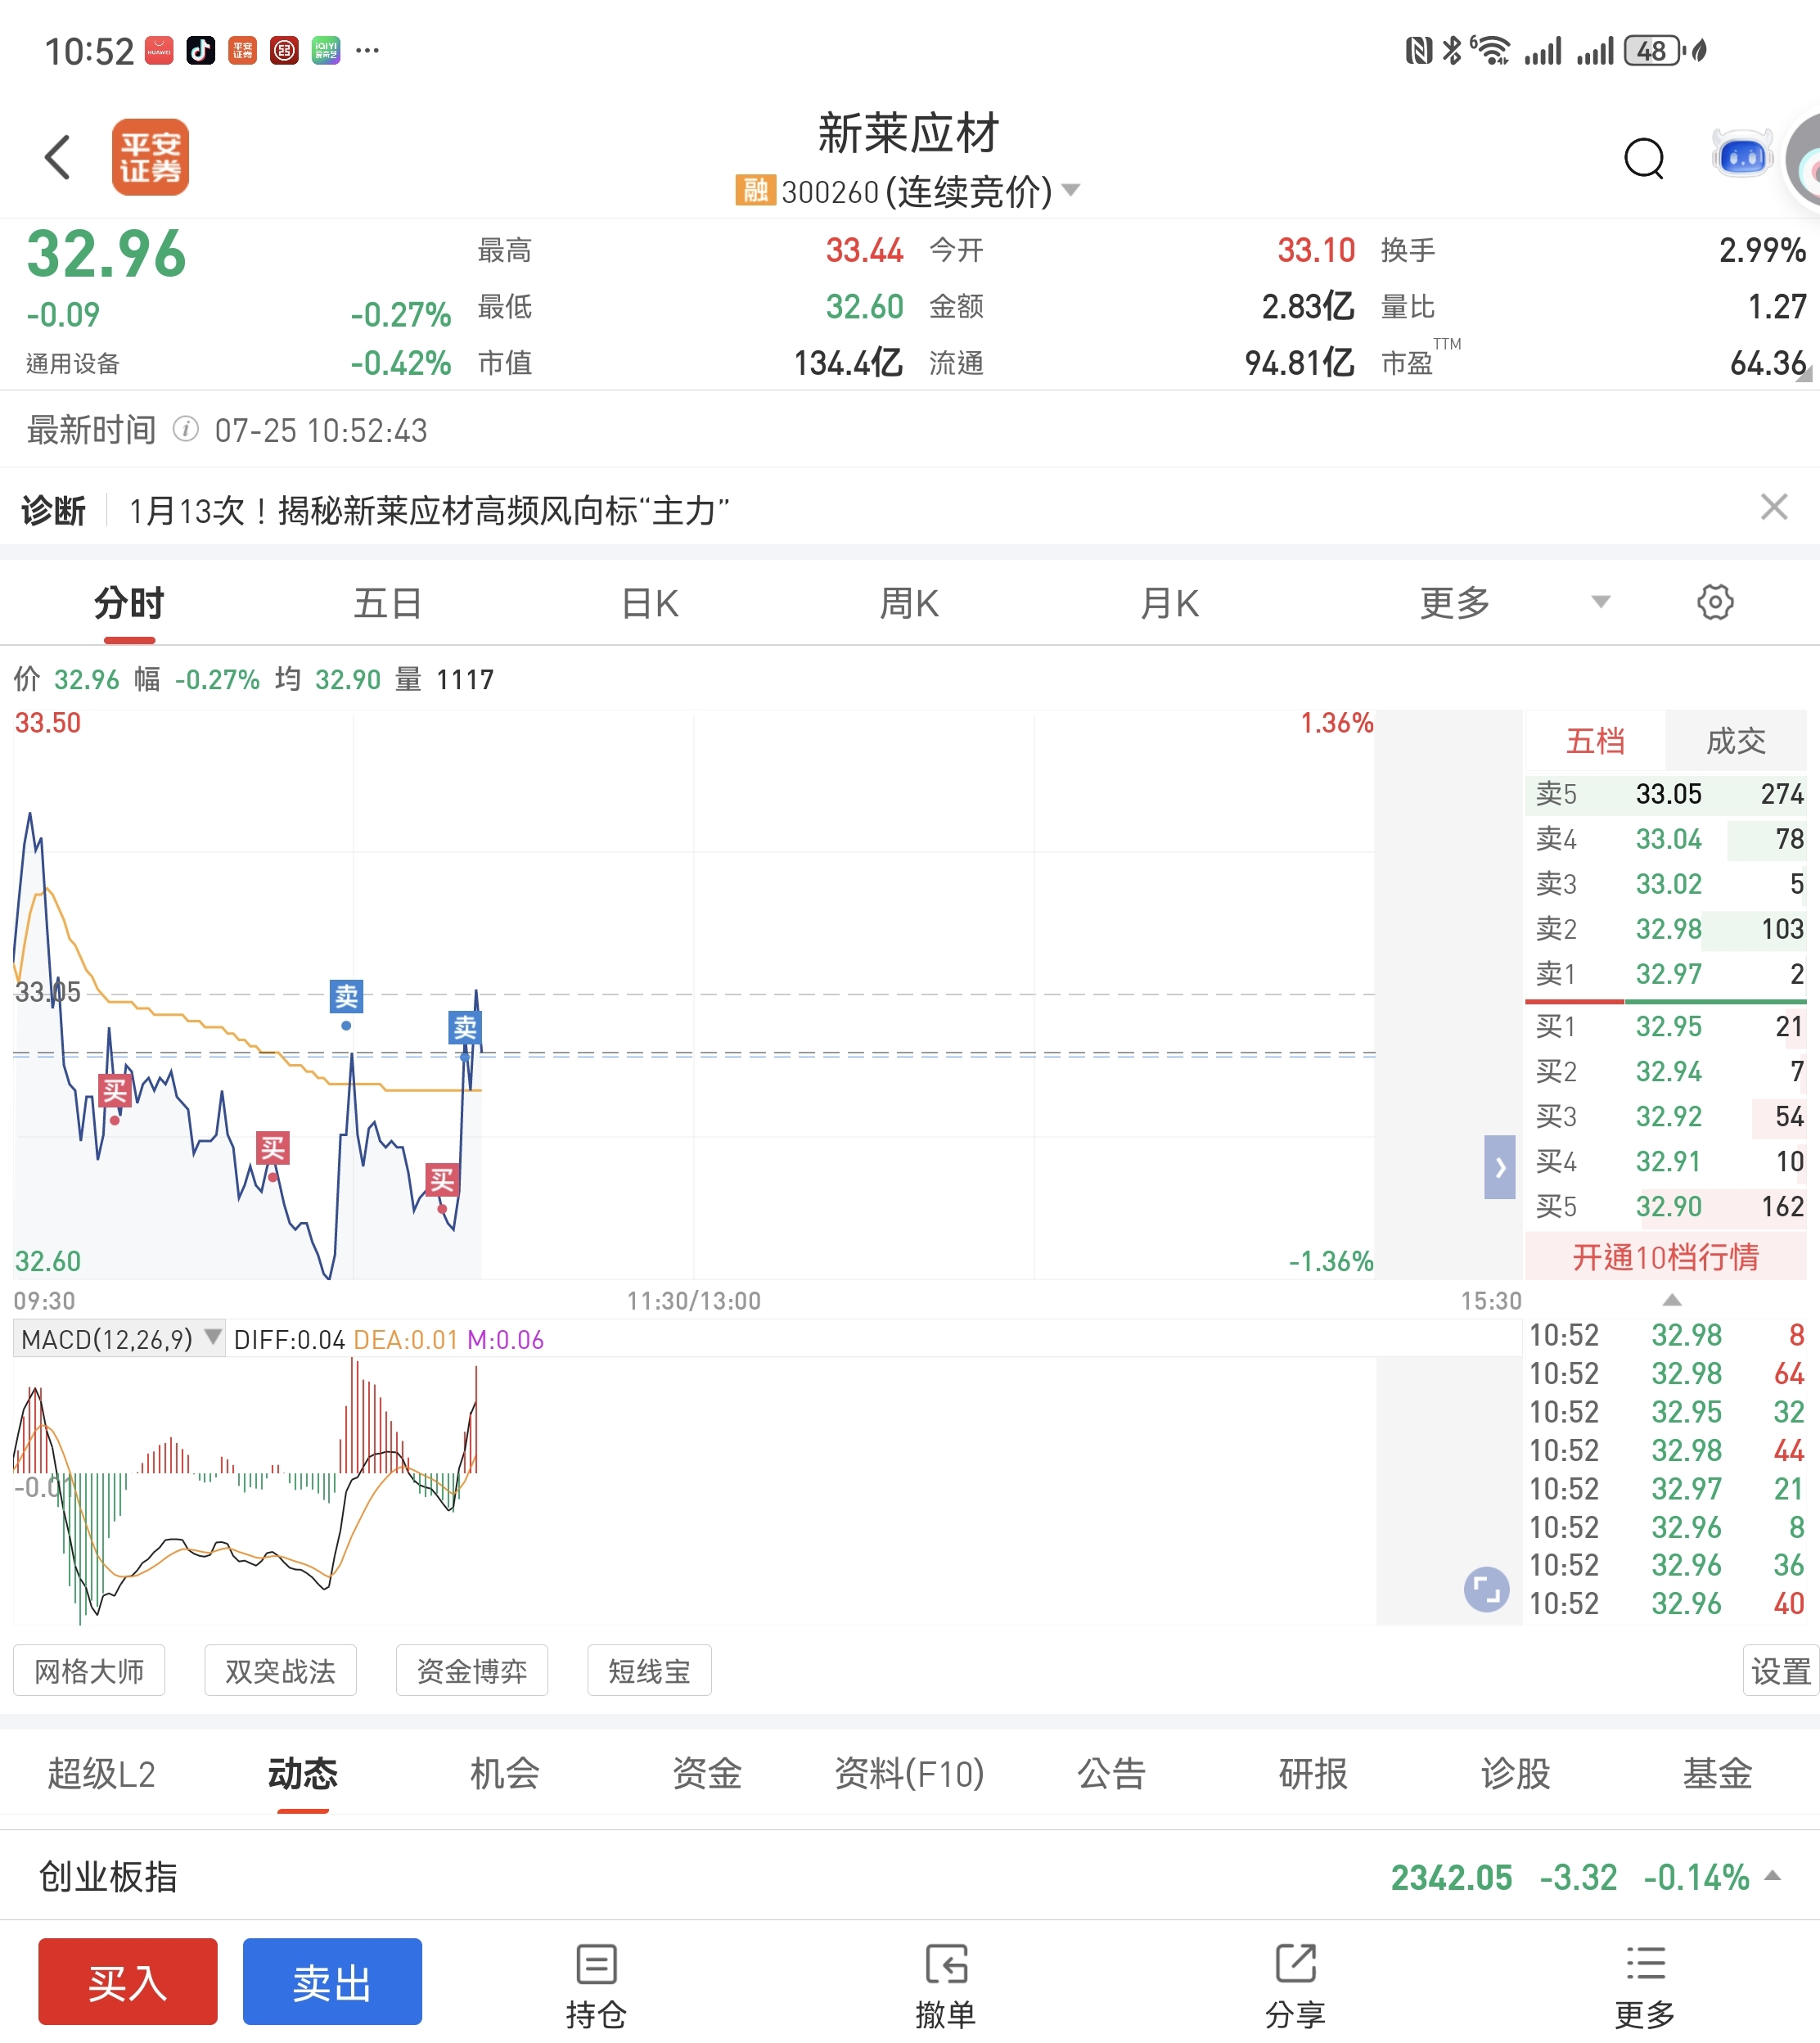Collapse trade list with up triangle
This screenshot has width=1820, height=2043.
click(1672, 1300)
